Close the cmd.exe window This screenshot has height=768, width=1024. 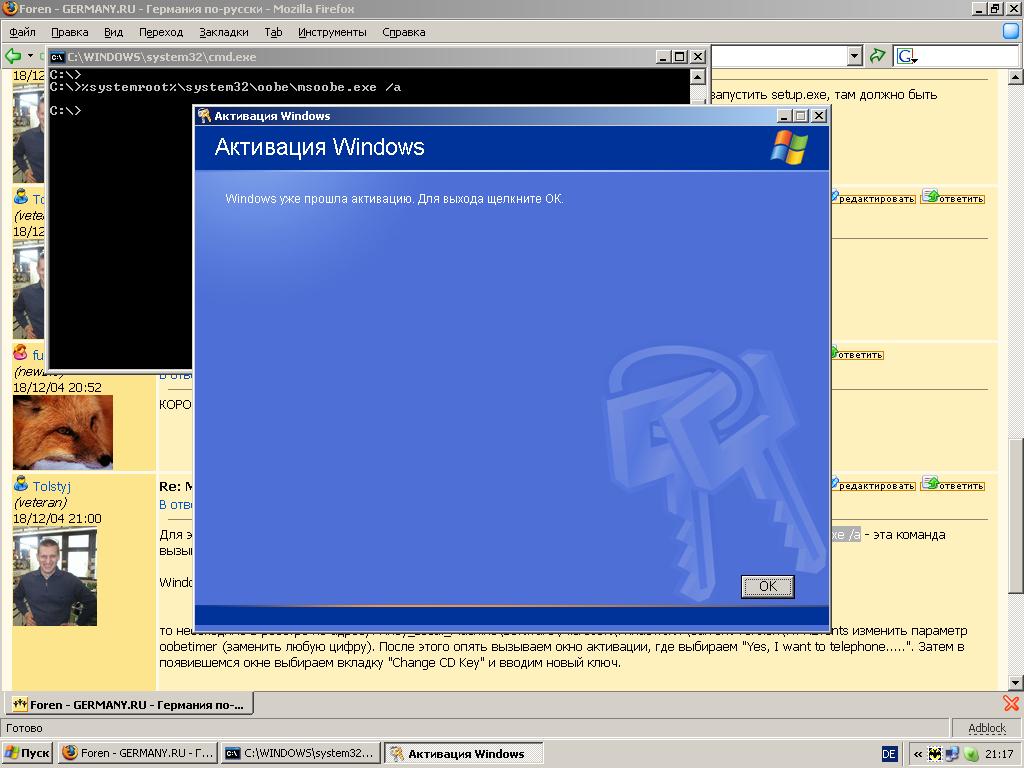[697, 57]
